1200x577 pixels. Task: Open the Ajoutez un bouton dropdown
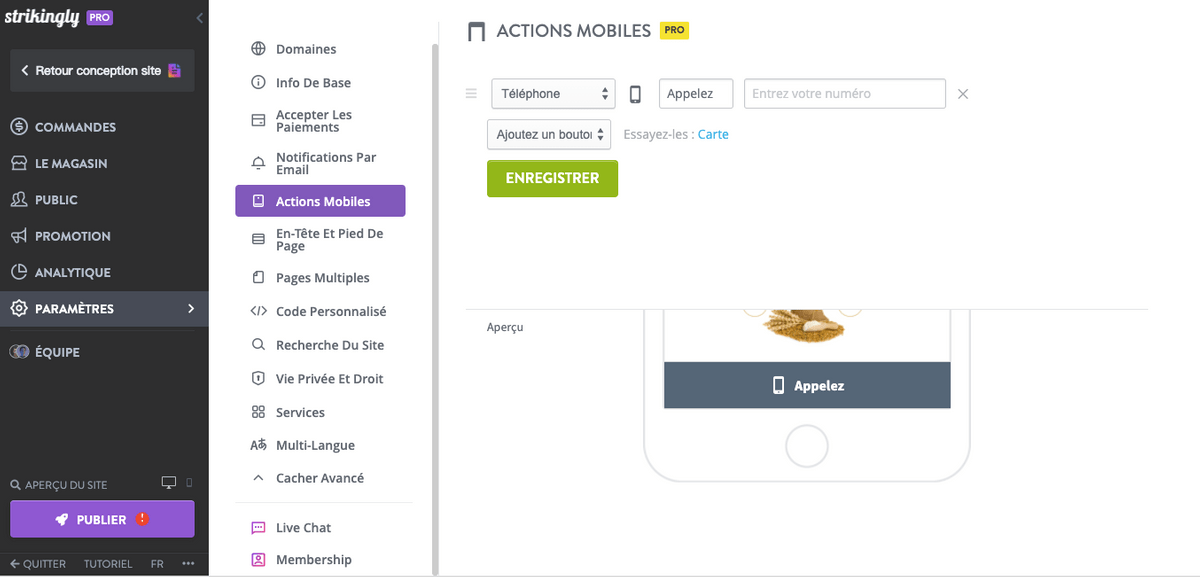click(x=548, y=135)
